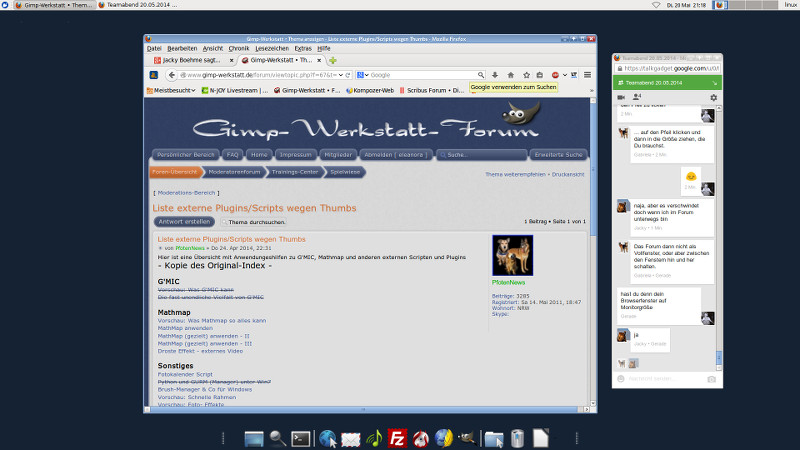This screenshot has height=450, width=800.
Task: Switch to Teamabend window in top taskbar
Action: click(x=138, y=5)
